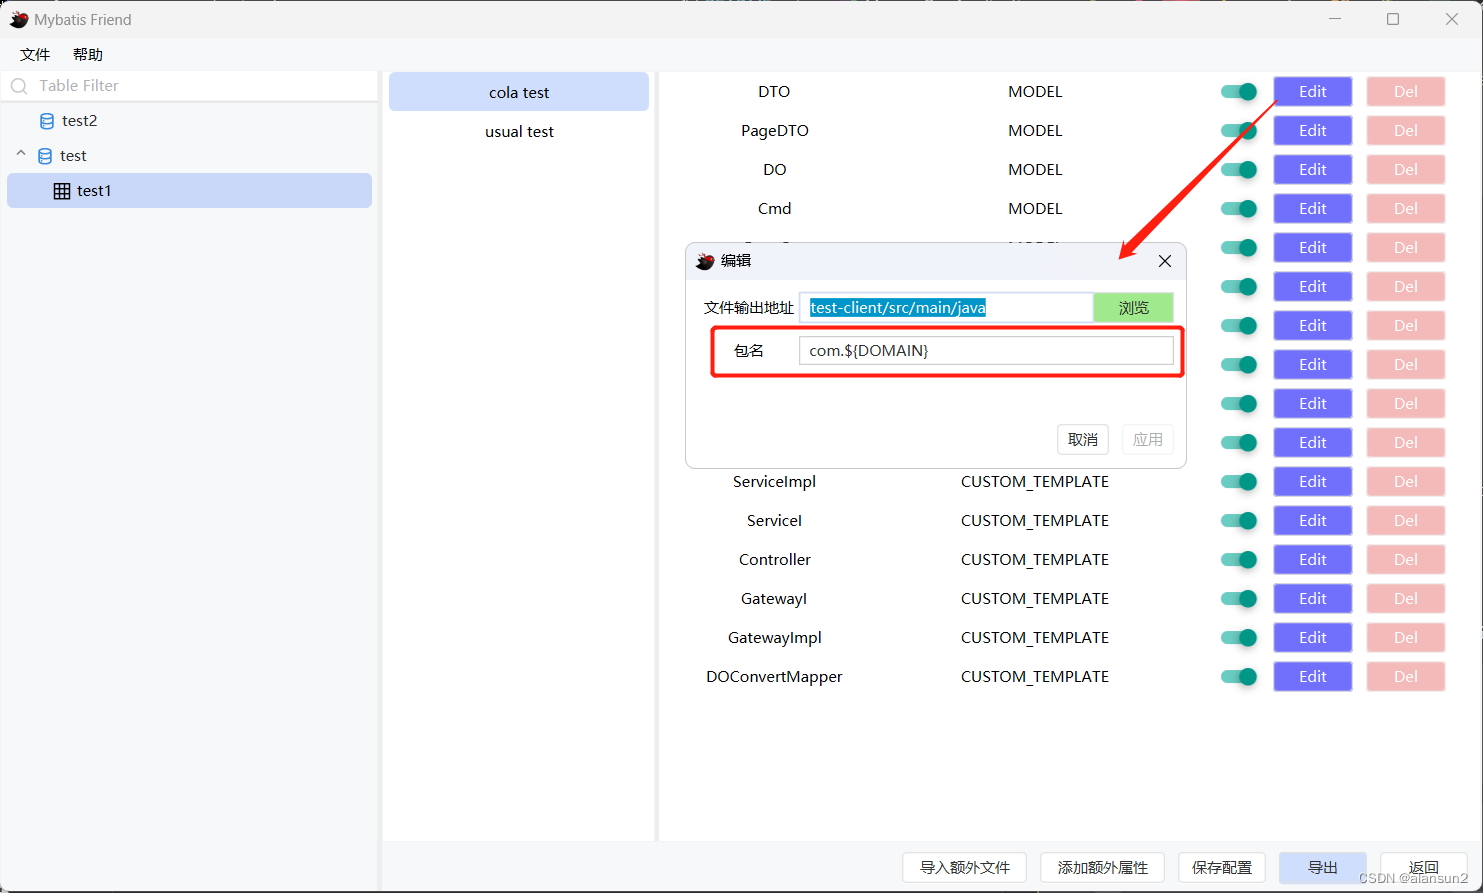Select the cola test configuration
The width and height of the screenshot is (1483, 893).
pyautogui.click(x=519, y=92)
